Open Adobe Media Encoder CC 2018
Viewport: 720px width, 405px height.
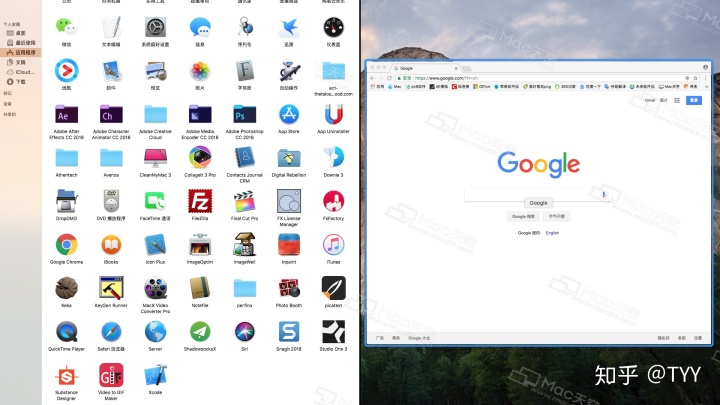coord(200,115)
